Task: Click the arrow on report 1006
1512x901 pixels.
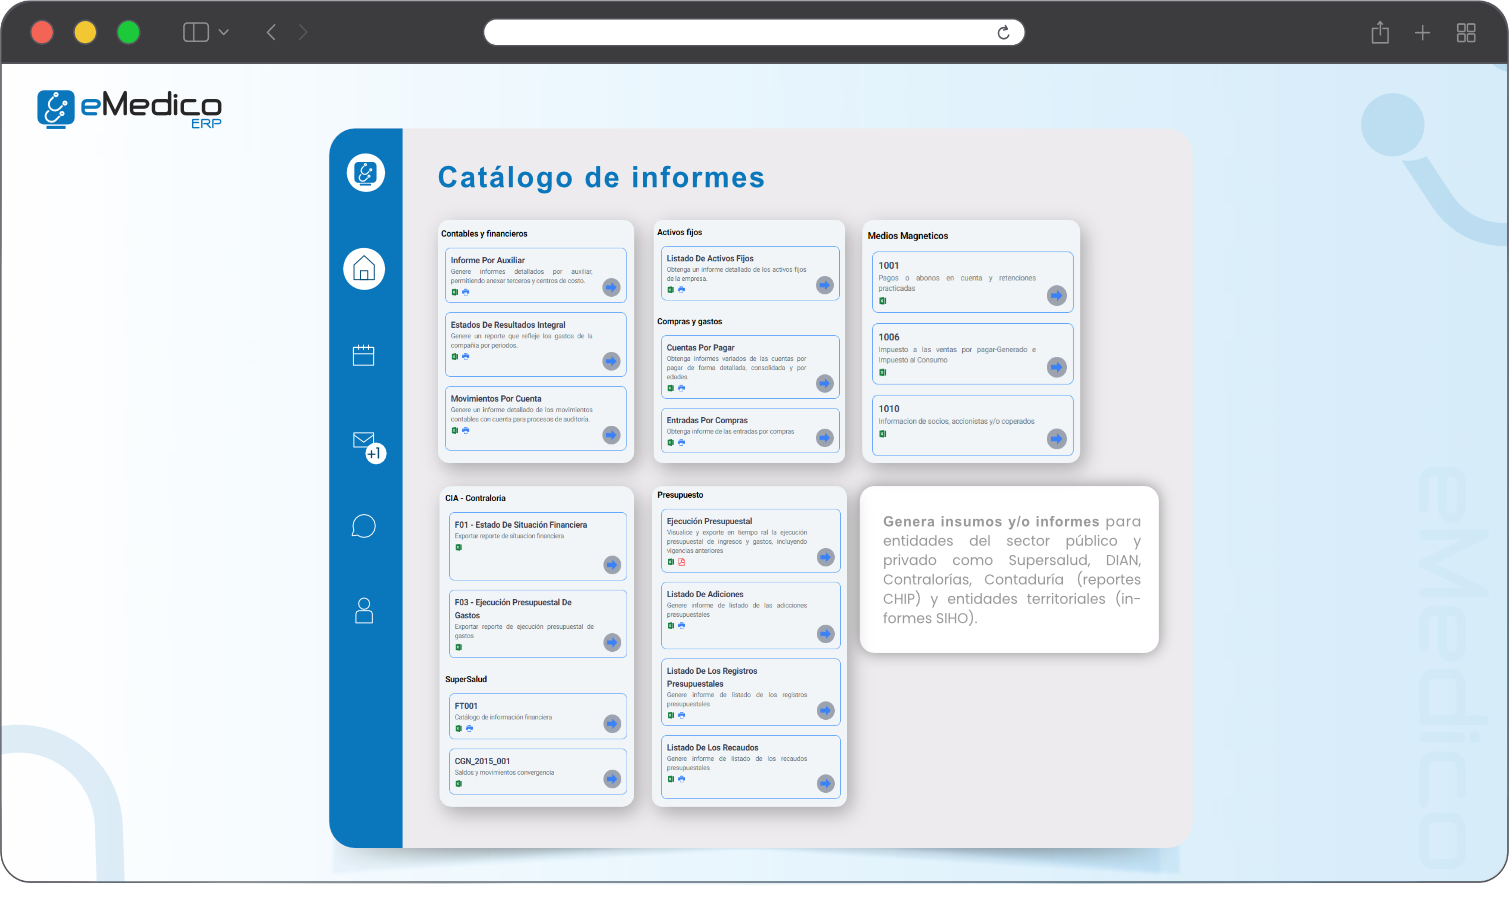Action: click(1057, 368)
